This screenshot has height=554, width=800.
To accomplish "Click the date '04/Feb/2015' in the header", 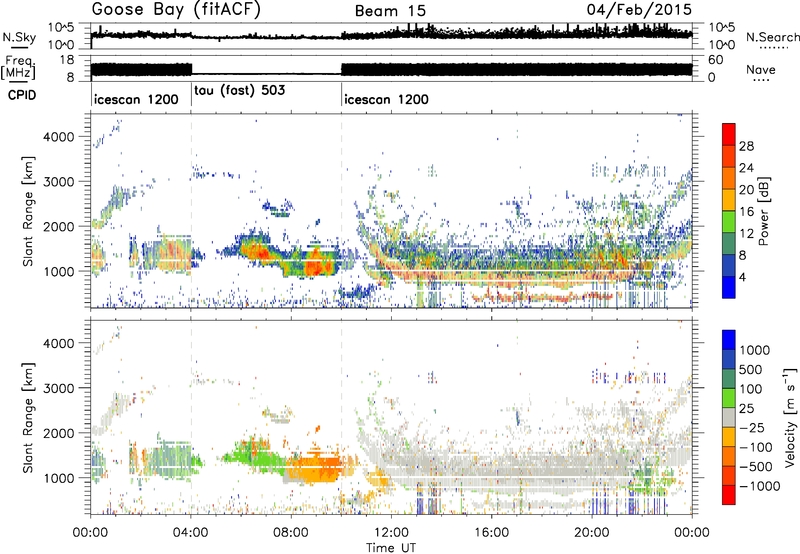I will click(639, 10).
